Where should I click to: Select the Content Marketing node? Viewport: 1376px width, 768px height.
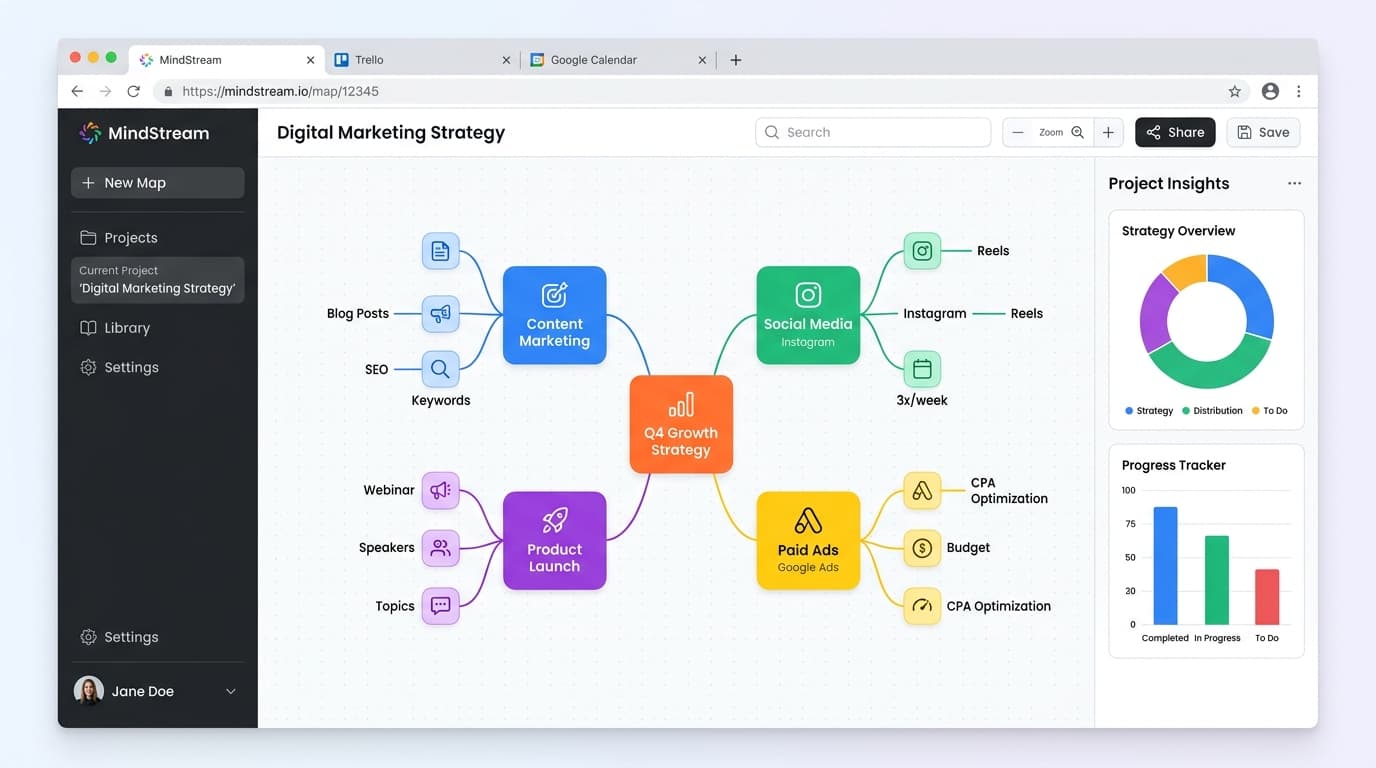554,315
